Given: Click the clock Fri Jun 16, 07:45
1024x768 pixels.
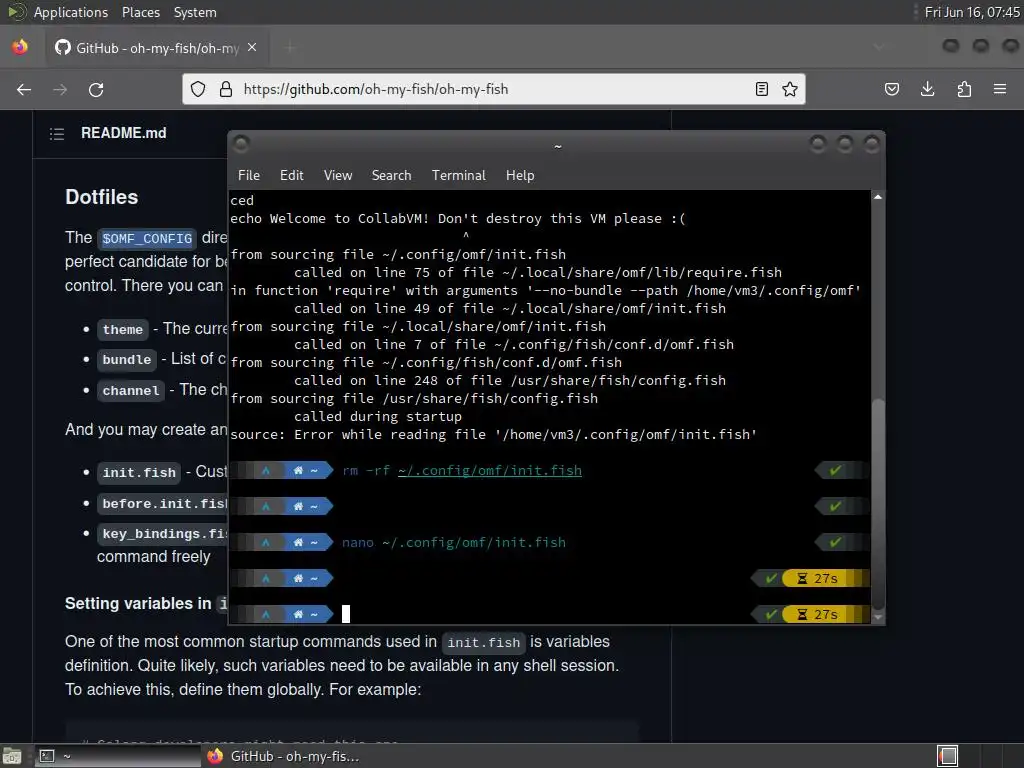Looking at the screenshot, I should pos(972,12).
